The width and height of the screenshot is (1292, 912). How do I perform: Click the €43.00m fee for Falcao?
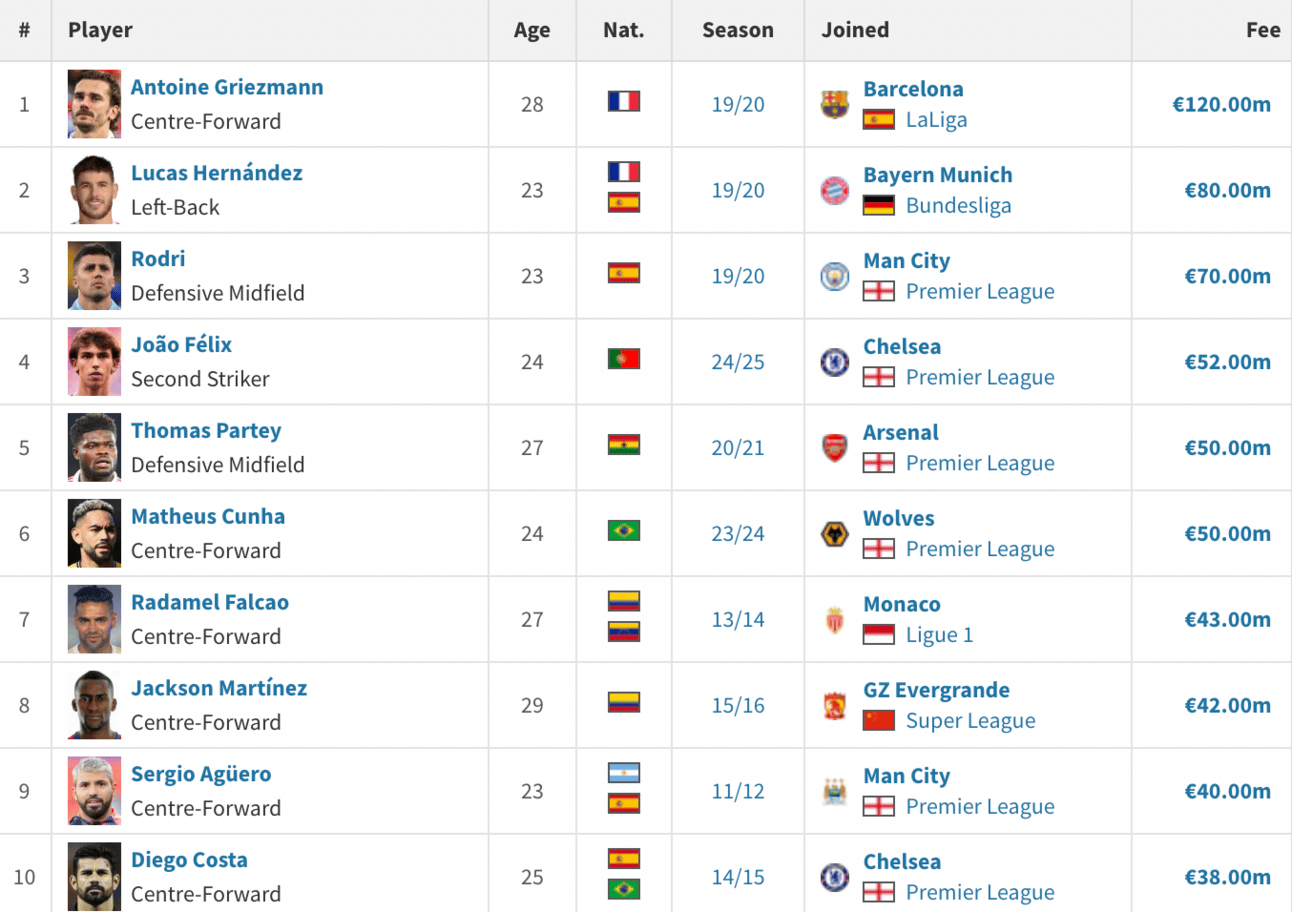[x=1228, y=620]
